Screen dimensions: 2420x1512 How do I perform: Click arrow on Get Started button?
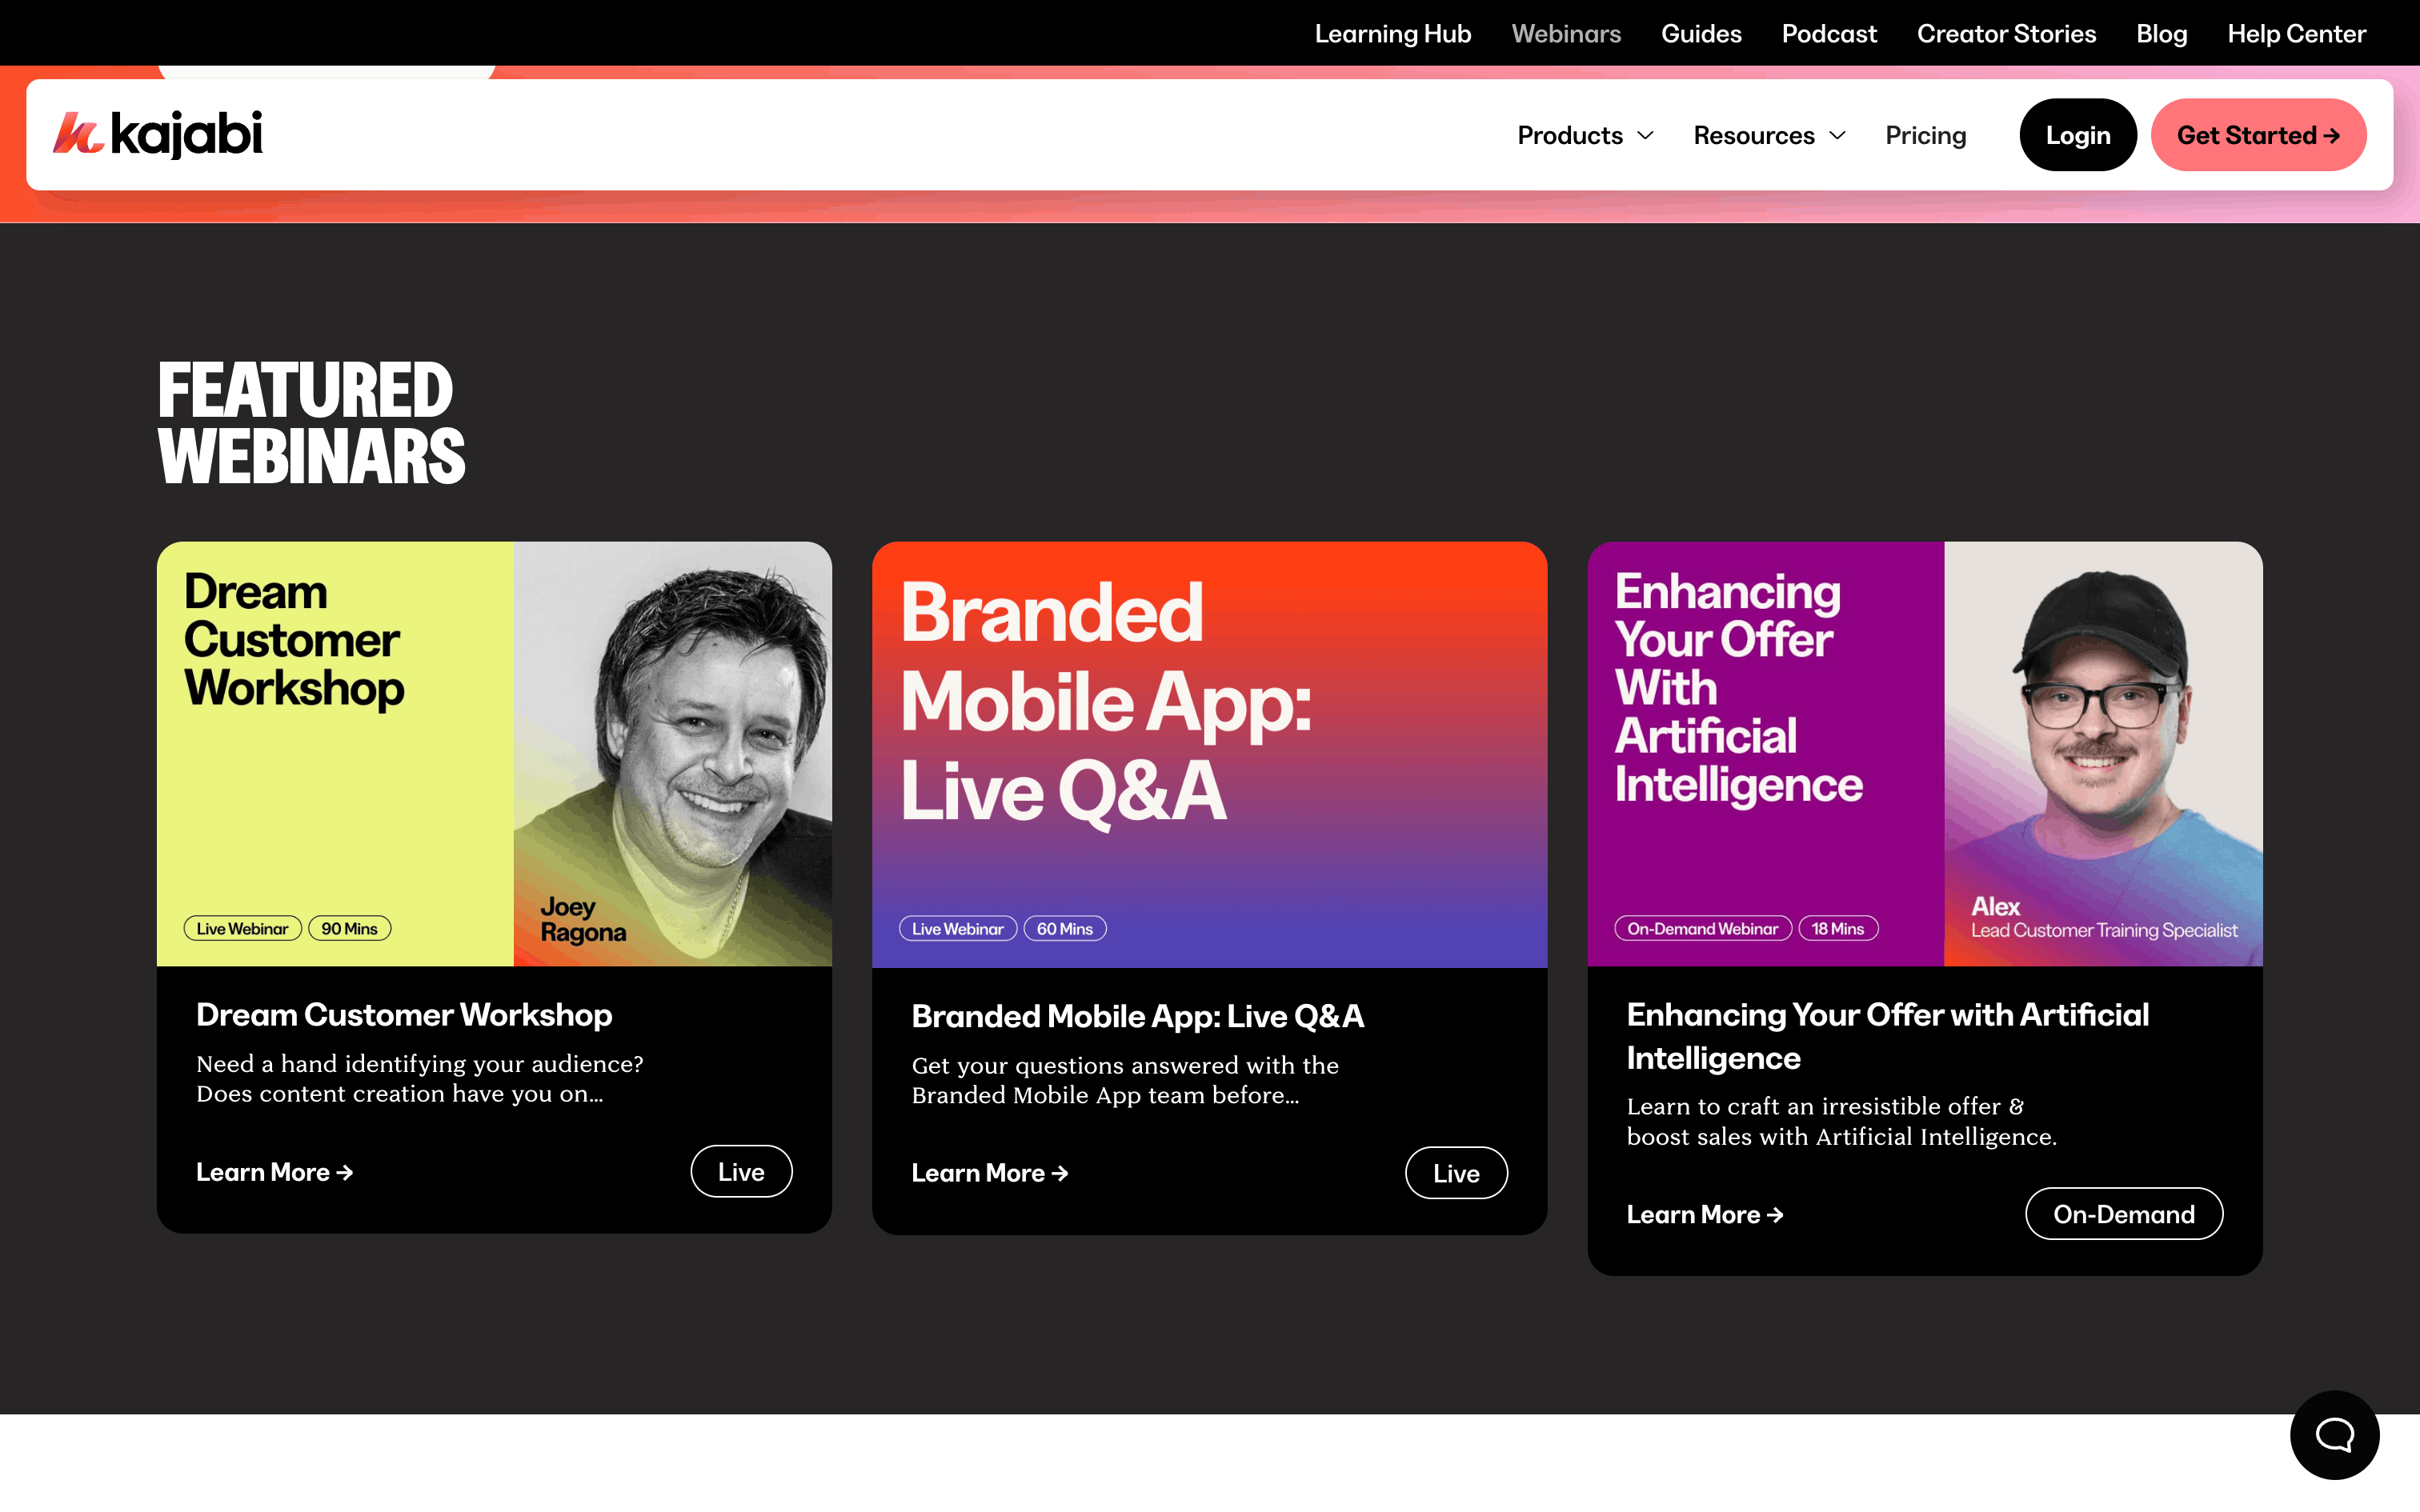coord(2332,136)
